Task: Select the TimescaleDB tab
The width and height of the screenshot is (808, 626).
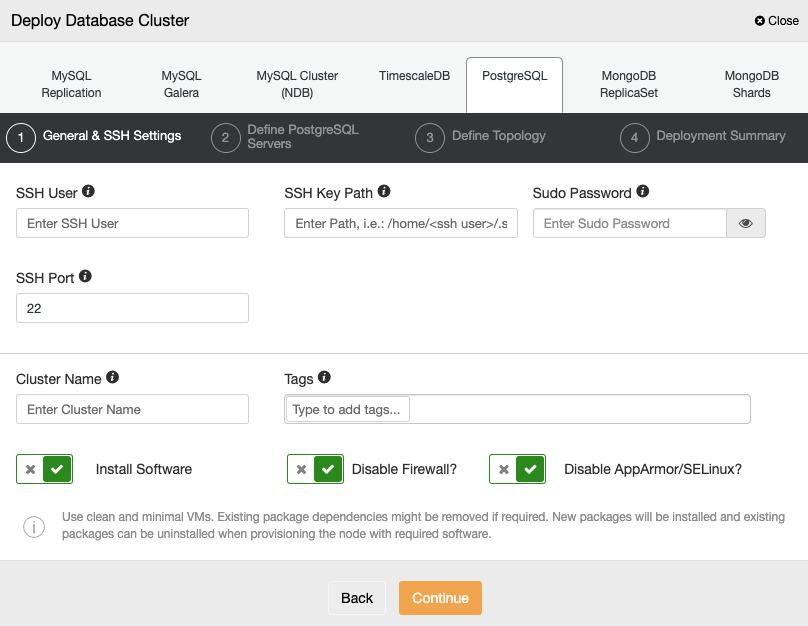Action: pos(414,76)
